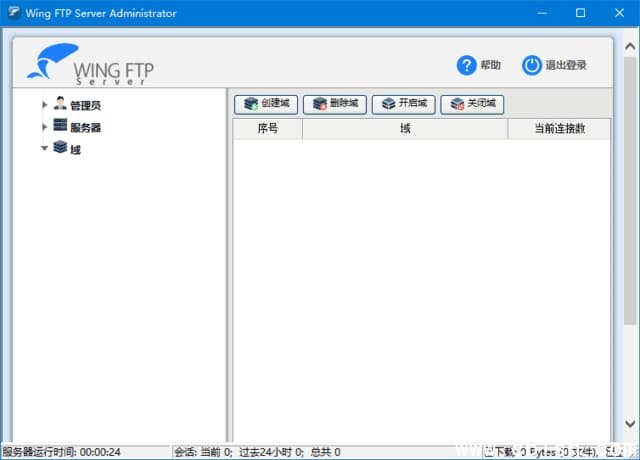Expand the 管理员 tree node arrow

(x=44, y=105)
